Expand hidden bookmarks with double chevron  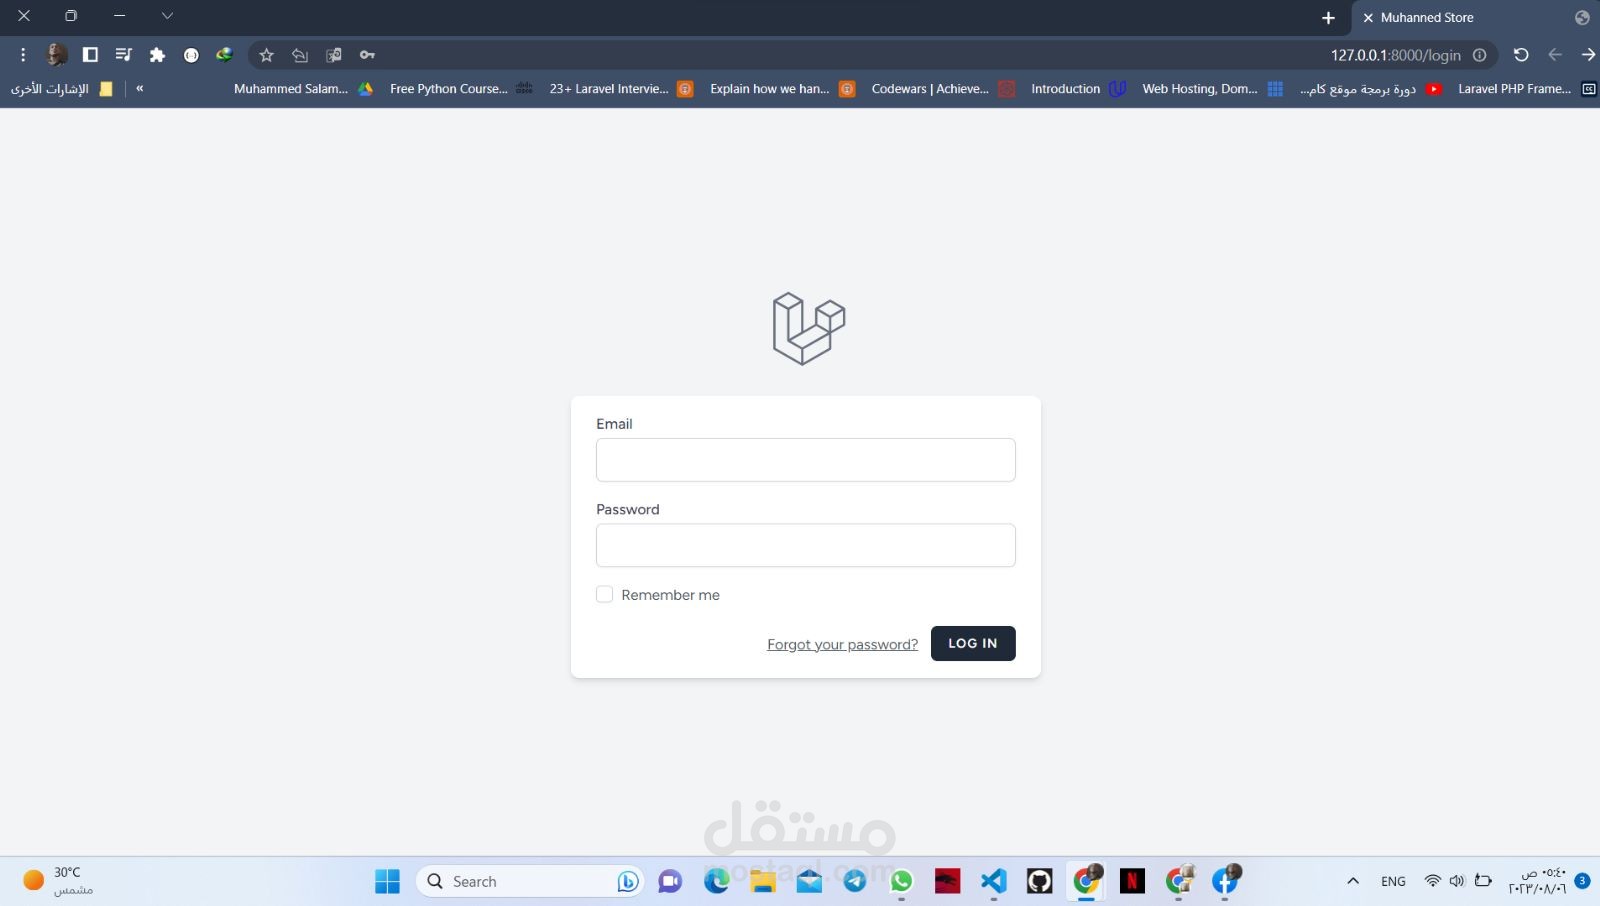pyautogui.click(x=140, y=89)
